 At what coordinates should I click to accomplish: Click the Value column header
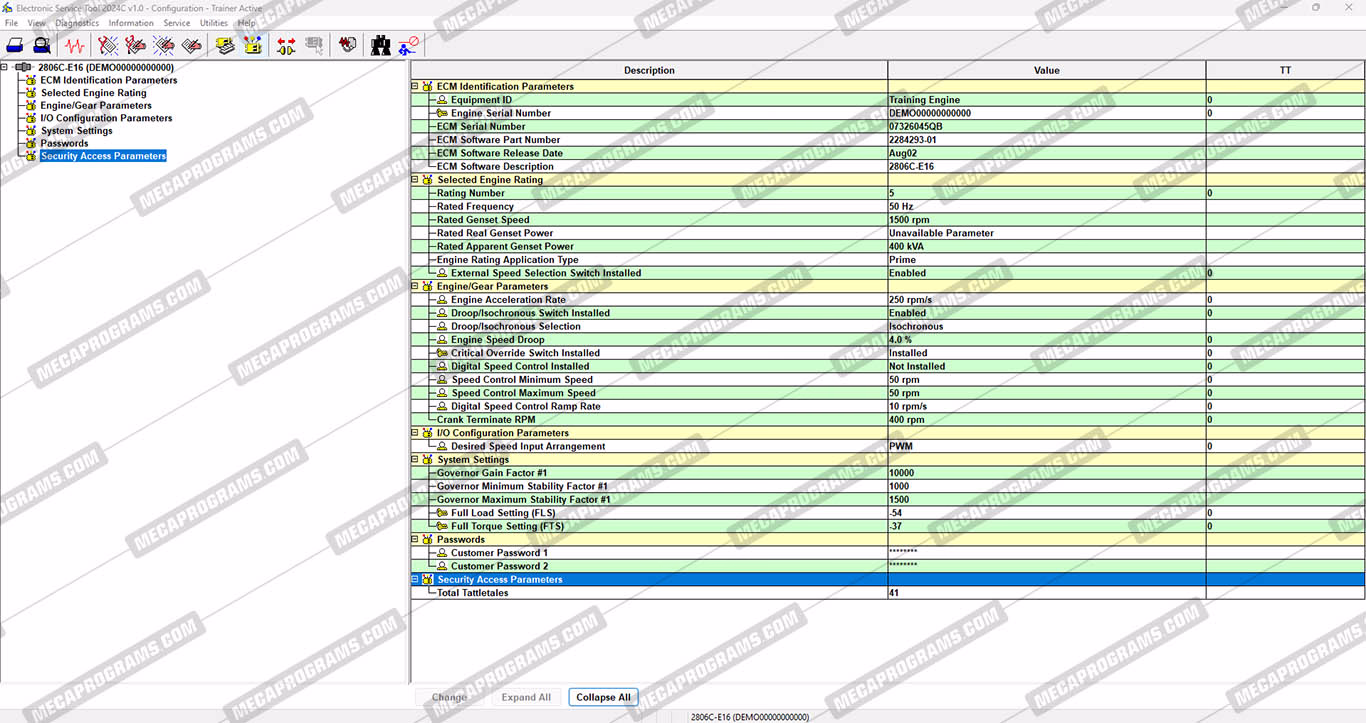point(1046,70)
